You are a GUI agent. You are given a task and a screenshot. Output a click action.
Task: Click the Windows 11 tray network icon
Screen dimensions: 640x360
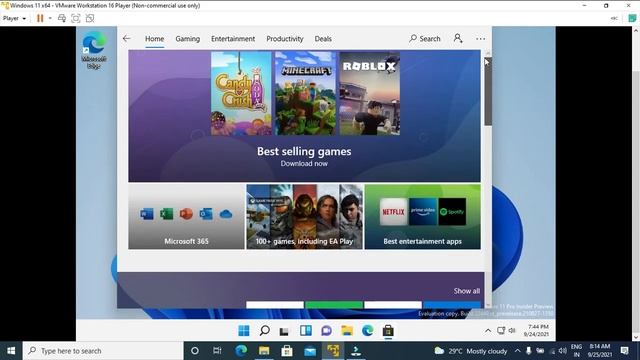(501, 331)
